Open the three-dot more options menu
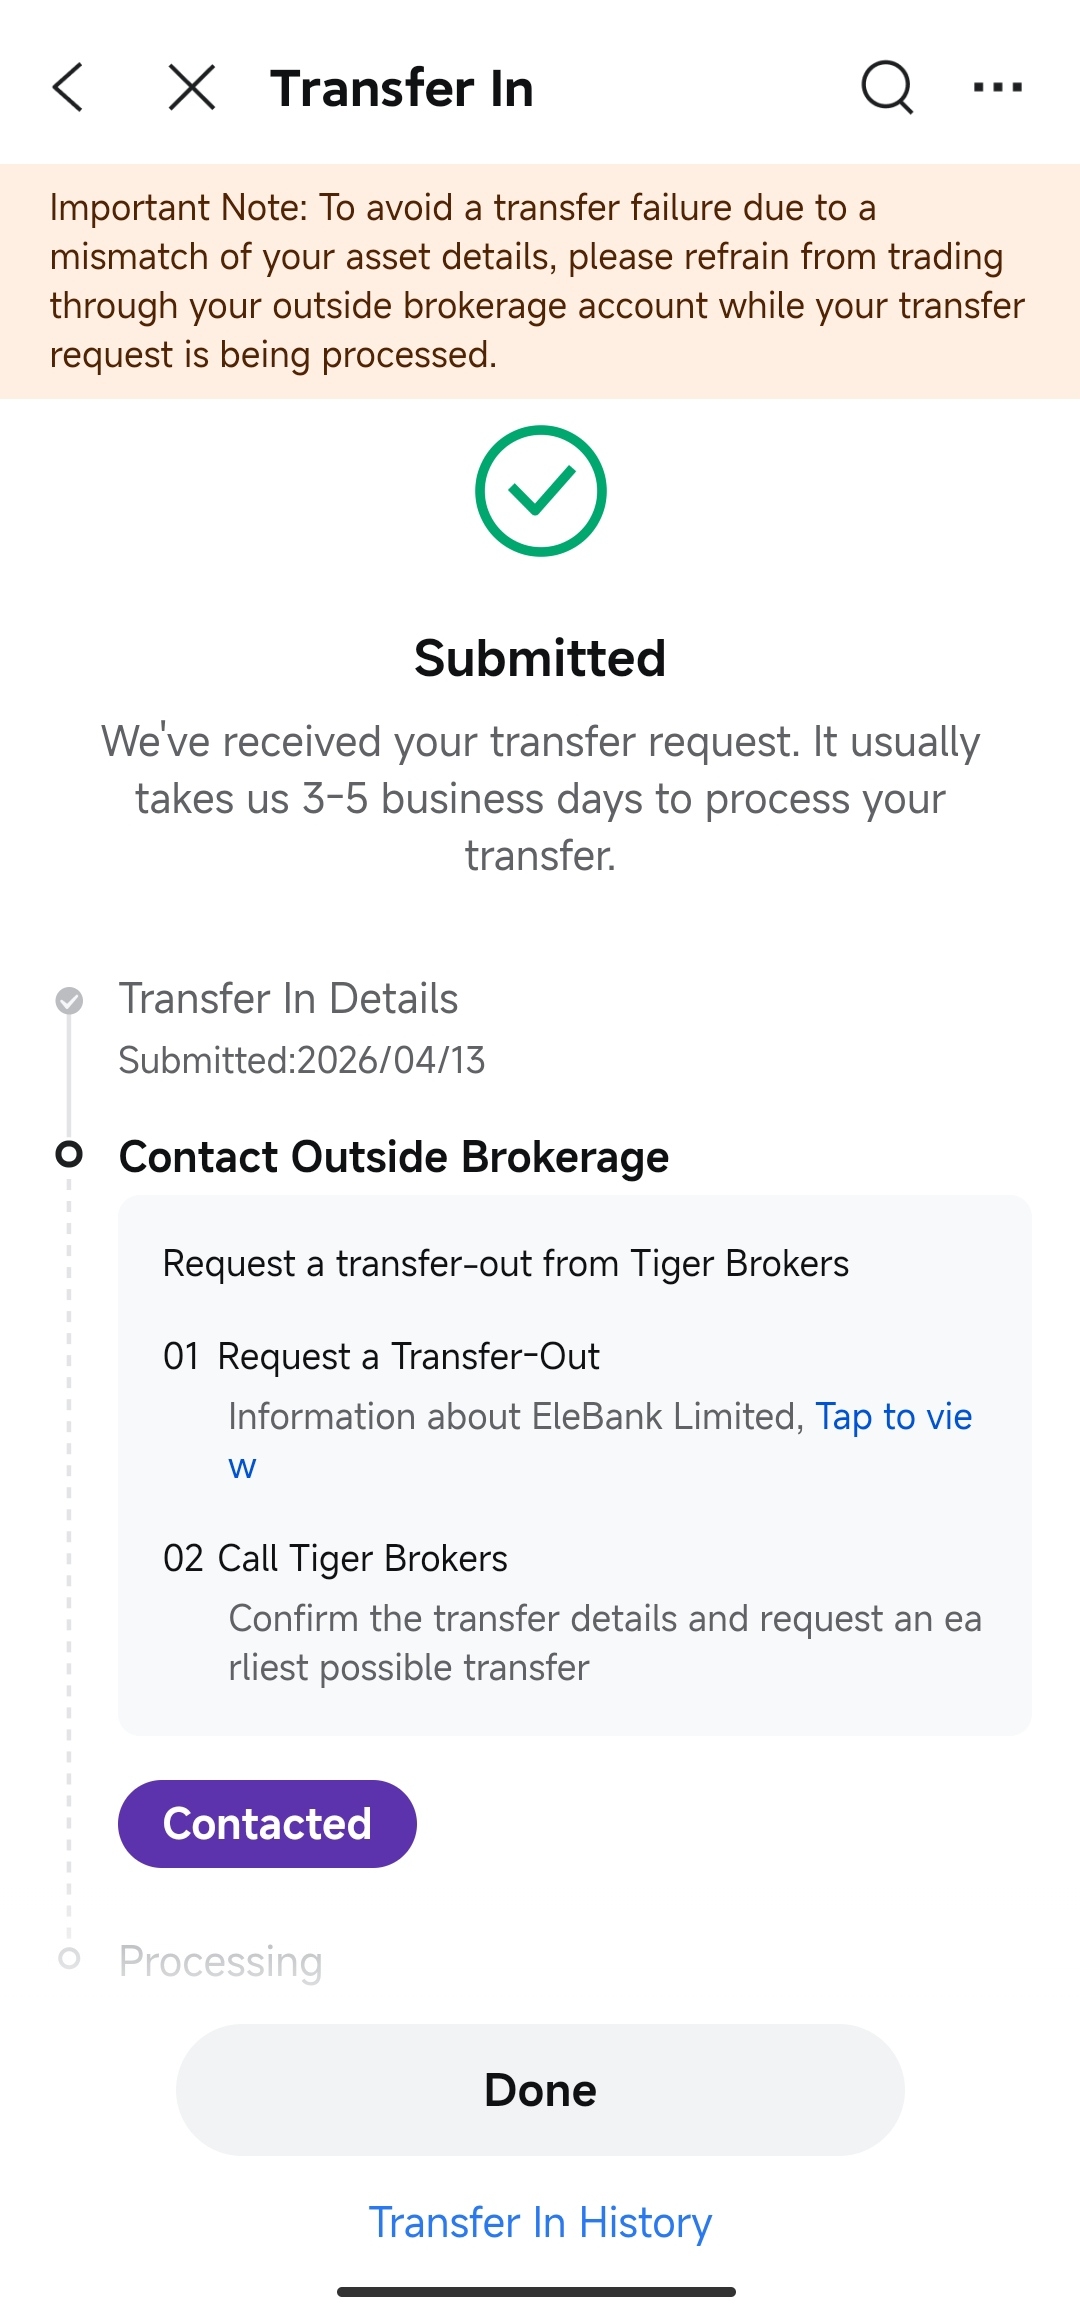The image size is (1080, 2314). tap(997, 88)
